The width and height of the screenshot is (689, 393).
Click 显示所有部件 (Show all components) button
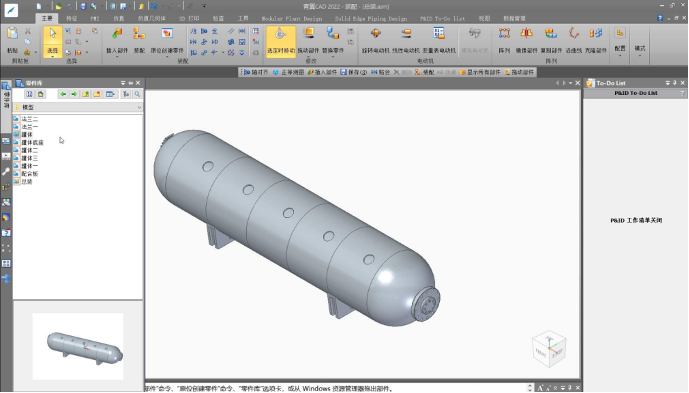pyautogui.click(x=480, y=72)
